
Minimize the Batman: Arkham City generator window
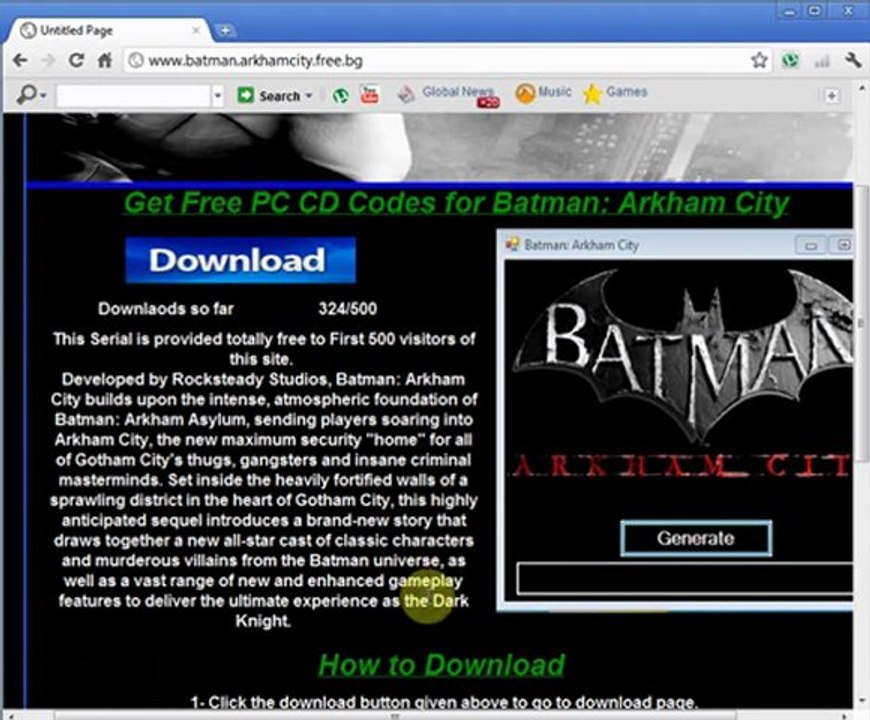[x=811, y=245]
